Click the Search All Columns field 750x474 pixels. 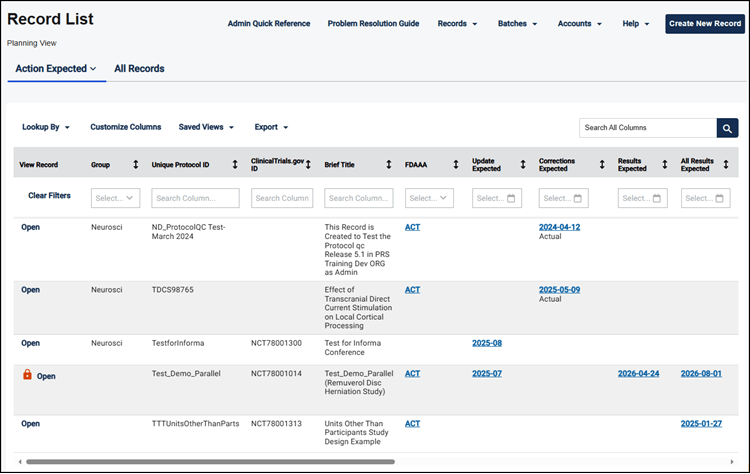pyautogui.click(x=648, y=128)
